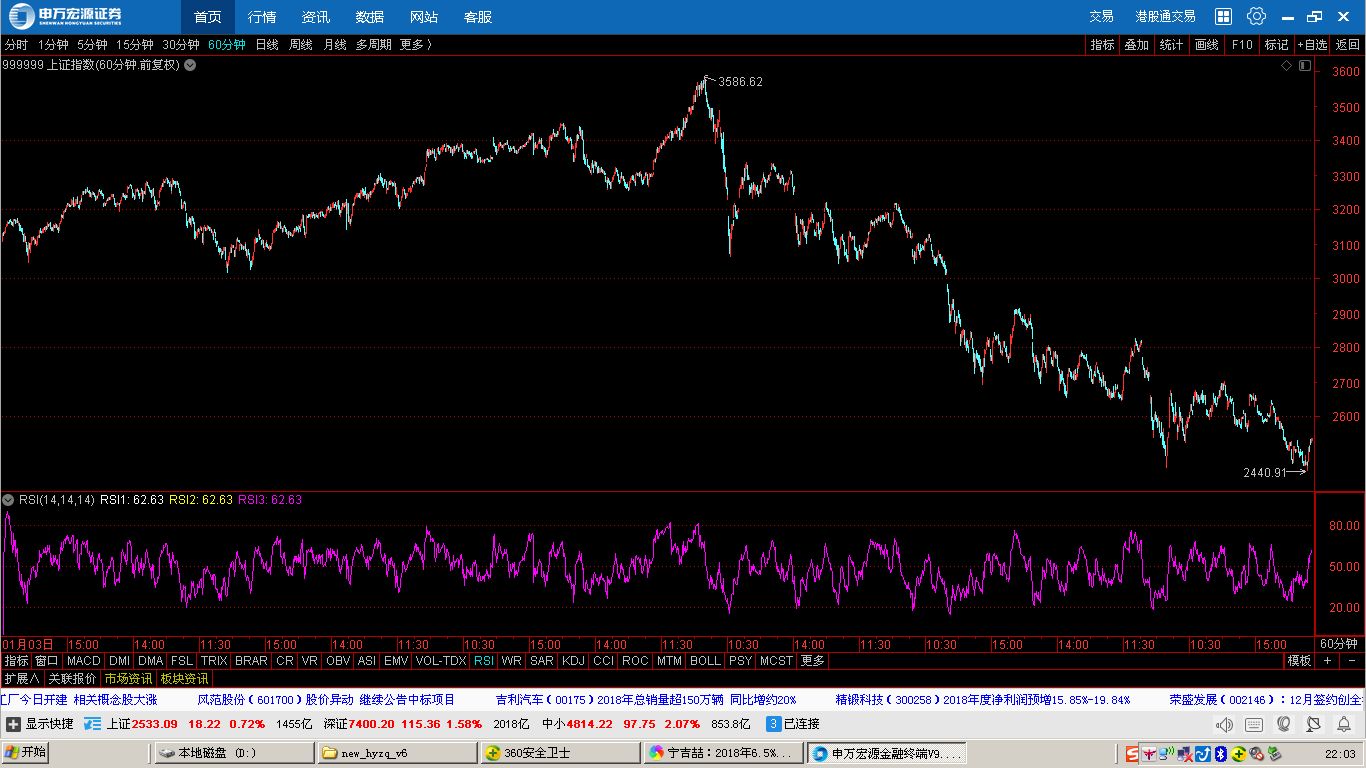Open the 多周期 multi-period view
1366x768 pixels.
[374, 45]
